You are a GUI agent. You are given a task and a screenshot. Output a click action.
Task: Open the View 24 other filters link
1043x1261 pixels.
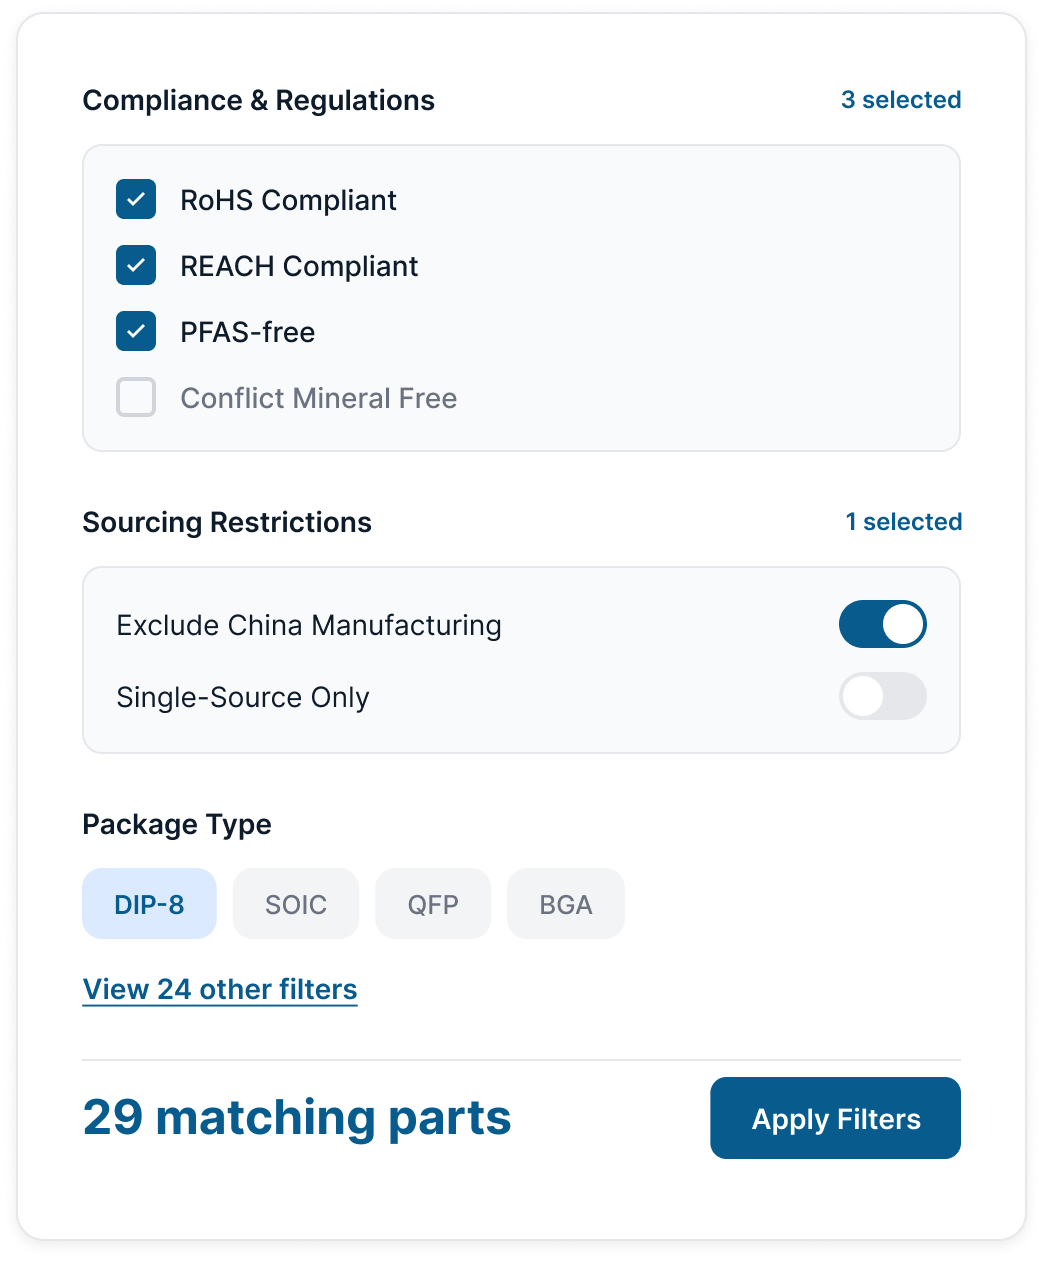click(x=219, y=989)
